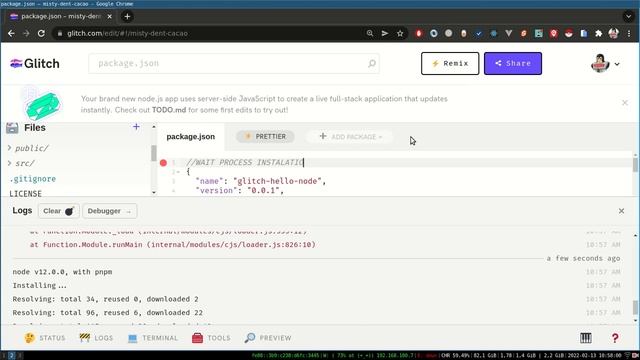
Task: Click the green spreadsheet extension icon
Action: 539,33
